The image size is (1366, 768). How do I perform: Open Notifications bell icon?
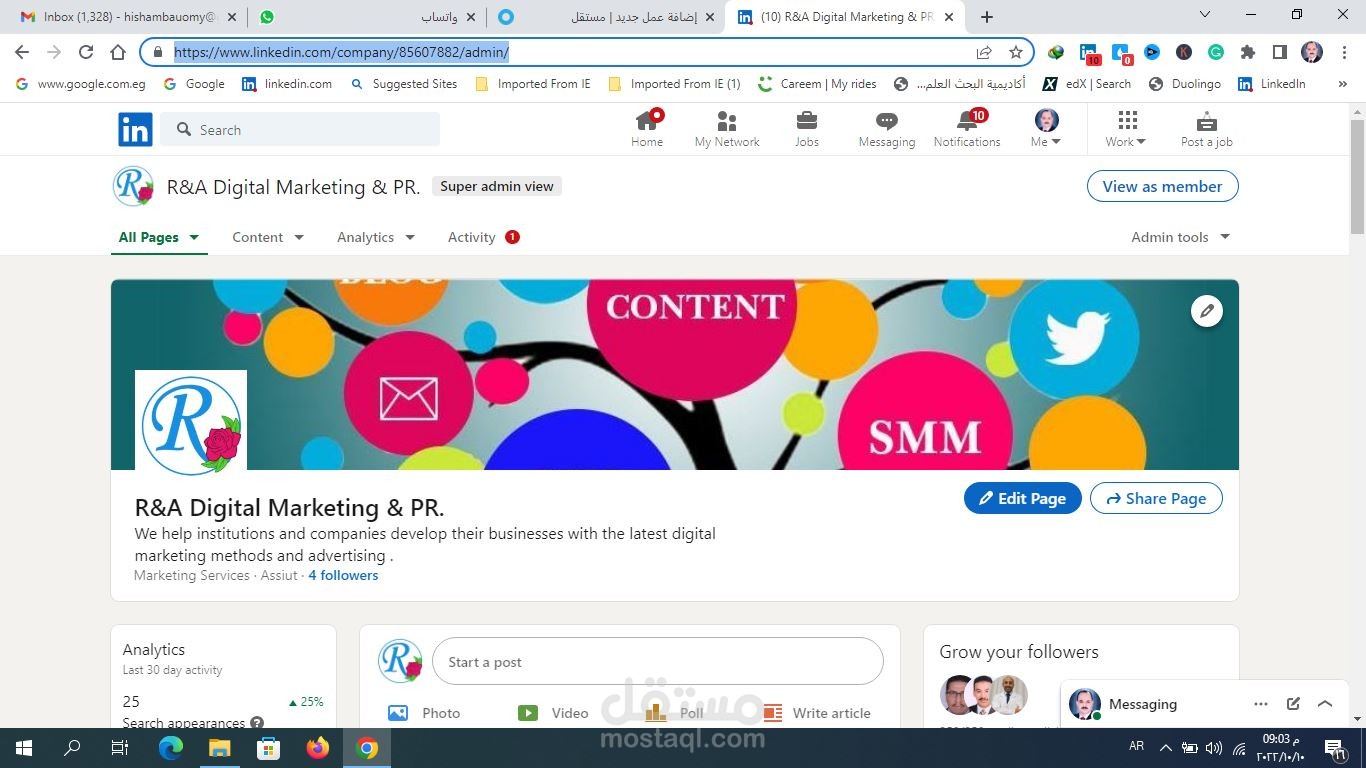coord(967,121)
